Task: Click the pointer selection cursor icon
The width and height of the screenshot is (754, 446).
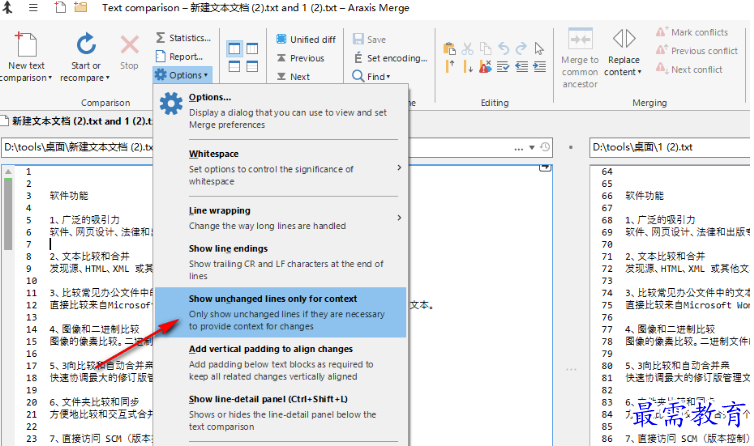Action: click(539, 48)
